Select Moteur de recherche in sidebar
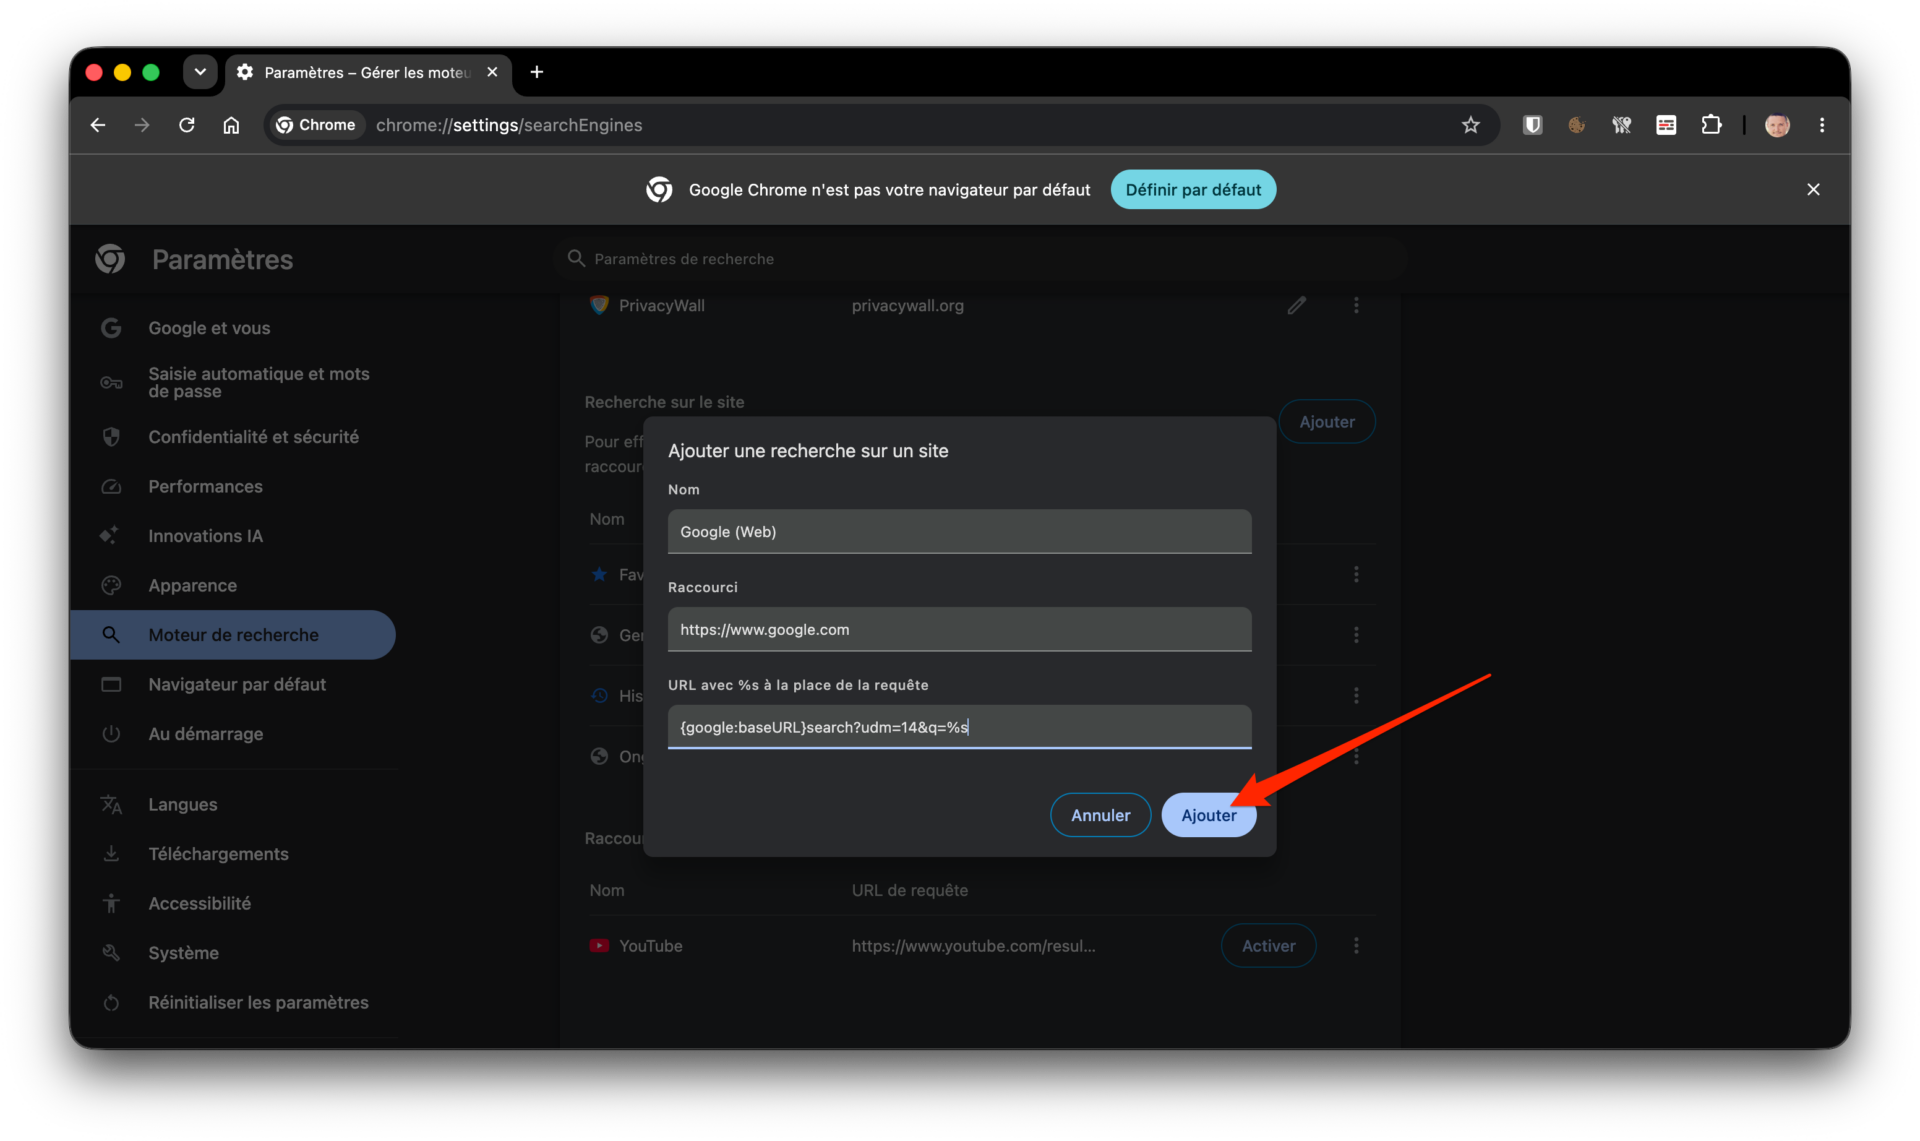This screenshot has height=1141, width=1920. click(x=233, y=635)
